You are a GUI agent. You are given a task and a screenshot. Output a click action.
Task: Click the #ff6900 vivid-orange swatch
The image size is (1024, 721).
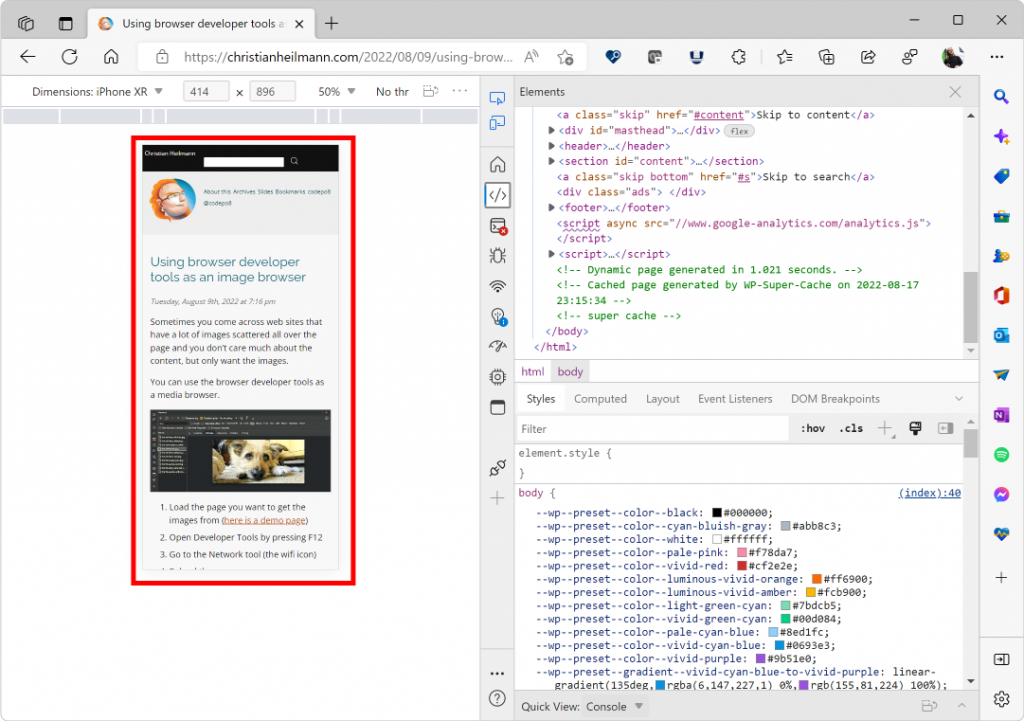pos(816,579)
